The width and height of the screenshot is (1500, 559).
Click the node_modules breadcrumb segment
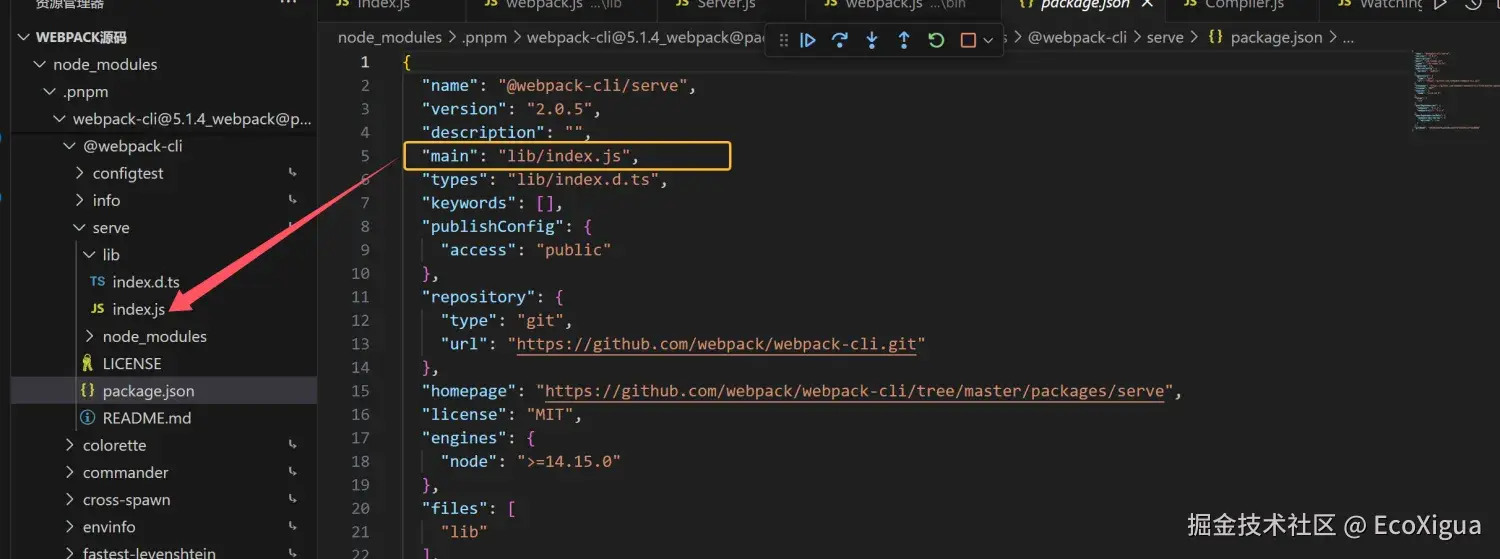point(390,38)
